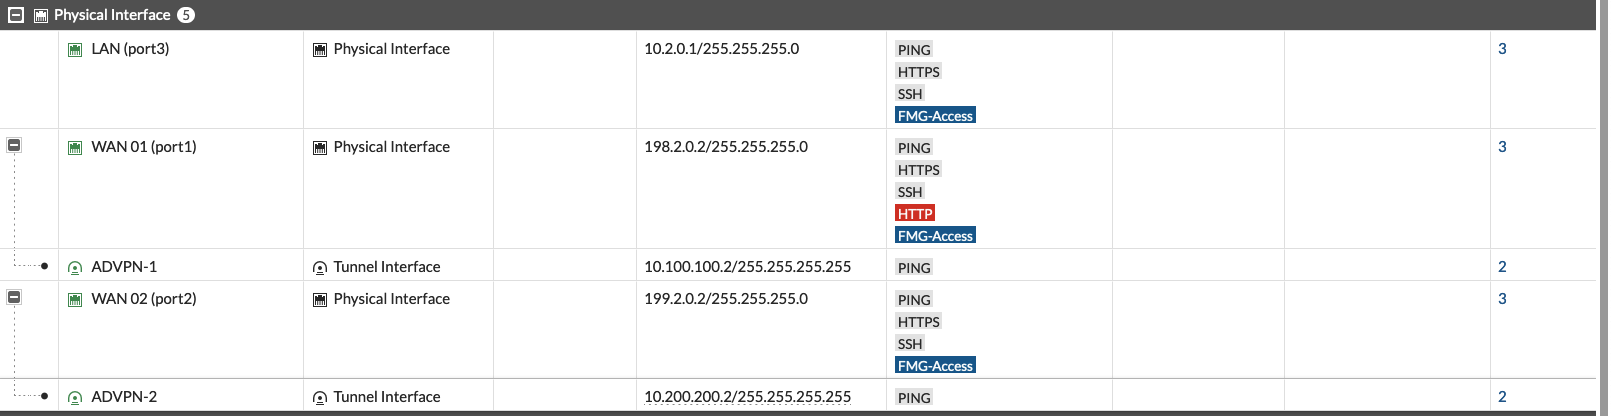Click the LAN (port3) green port icon
The image size is (1611, 416).
point(75,49)
